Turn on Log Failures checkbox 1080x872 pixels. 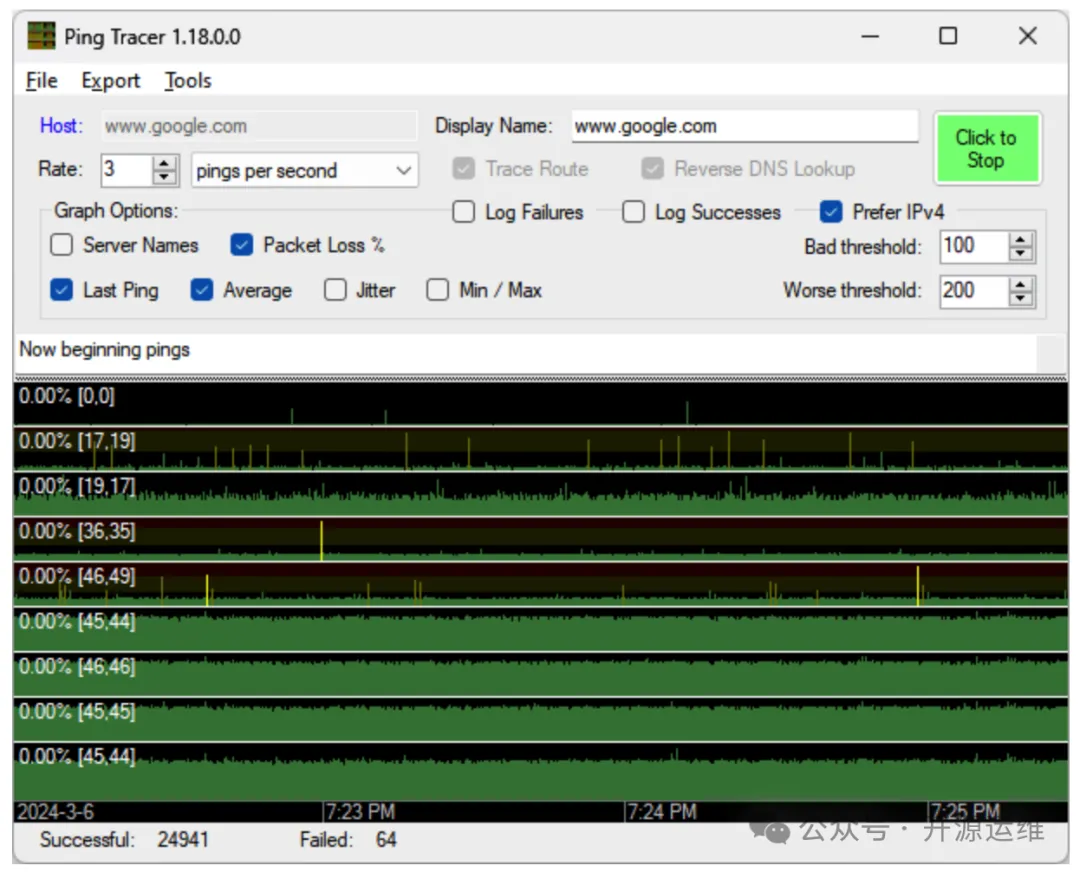pyautogui.click(x=463, y=212)
